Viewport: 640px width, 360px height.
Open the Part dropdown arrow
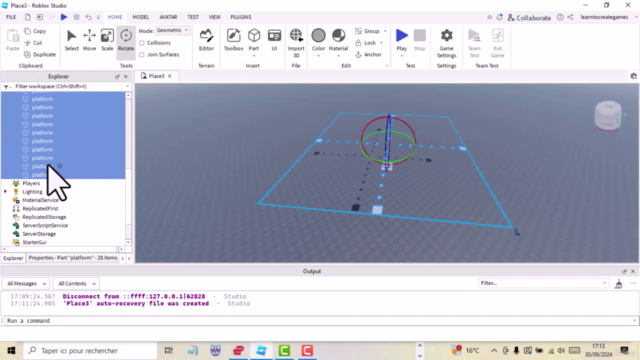[254, 56]
